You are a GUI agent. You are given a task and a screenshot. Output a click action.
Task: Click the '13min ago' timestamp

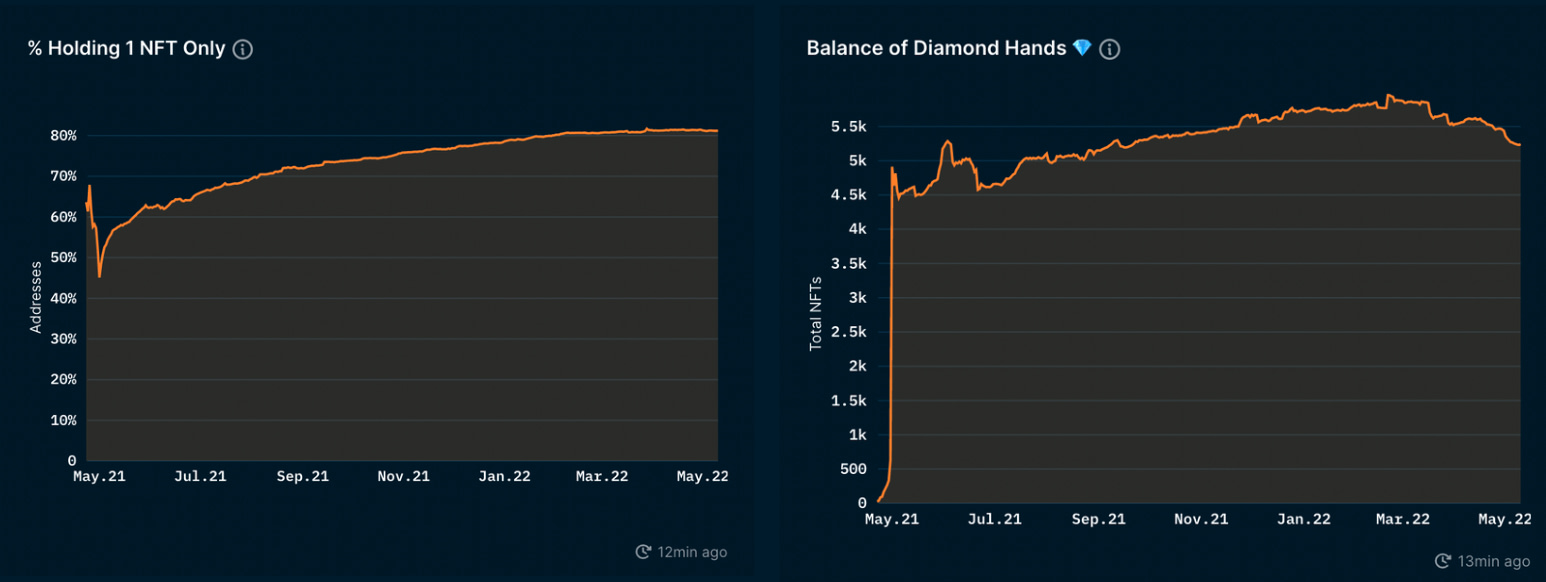tap(1492, 561)
